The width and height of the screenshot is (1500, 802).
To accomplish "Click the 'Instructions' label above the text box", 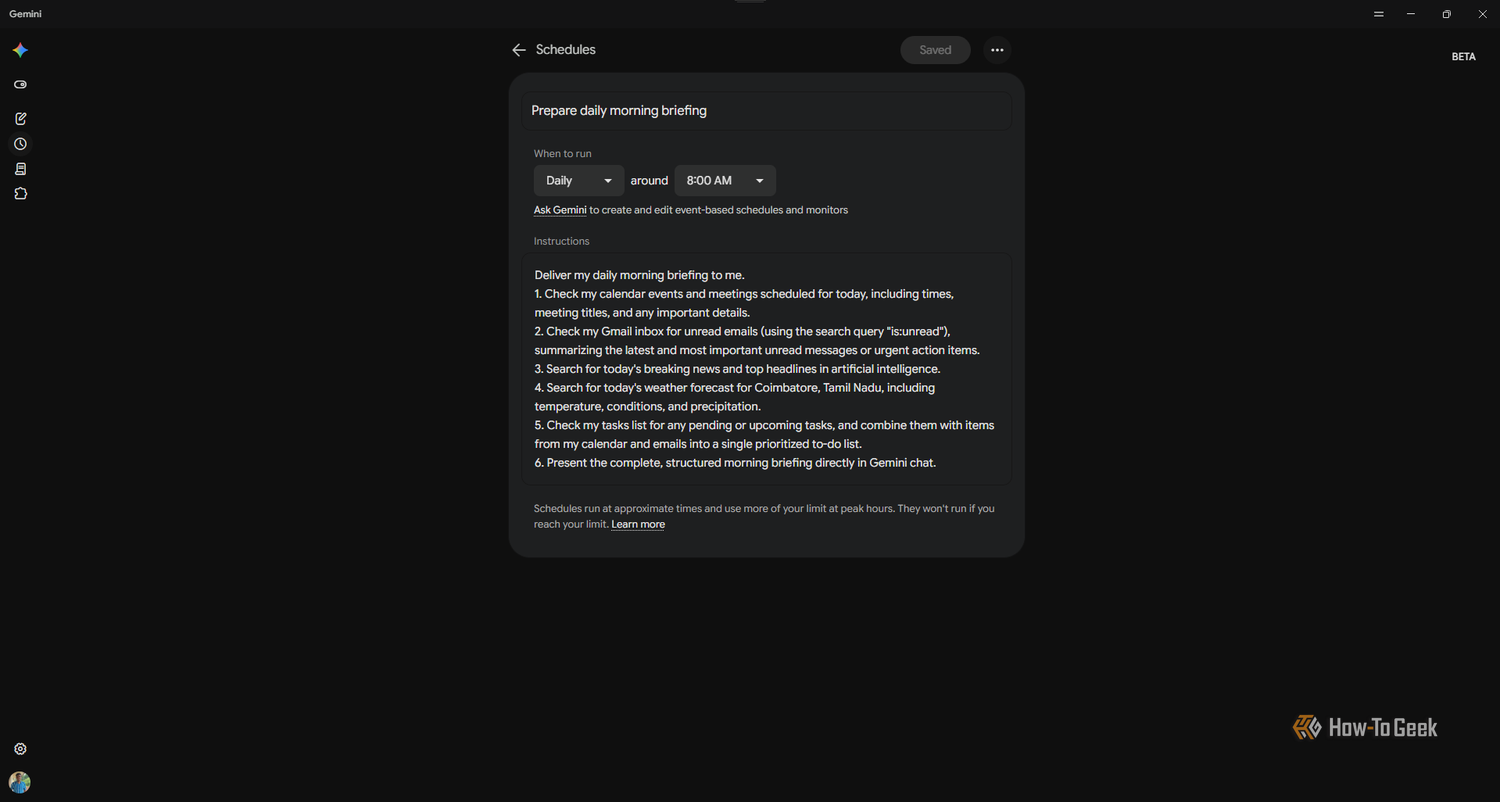I will pyautogui.click(x=562, y=241).
